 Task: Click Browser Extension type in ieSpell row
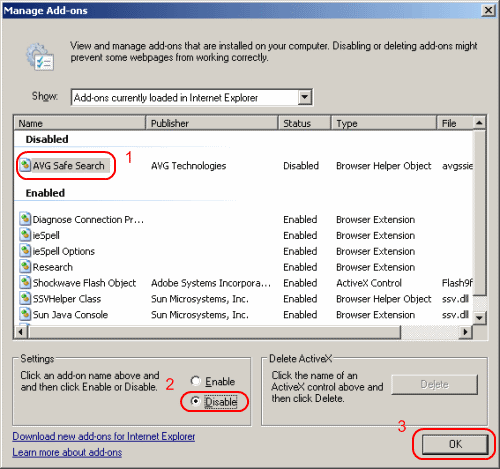click(x=376, y=235)
